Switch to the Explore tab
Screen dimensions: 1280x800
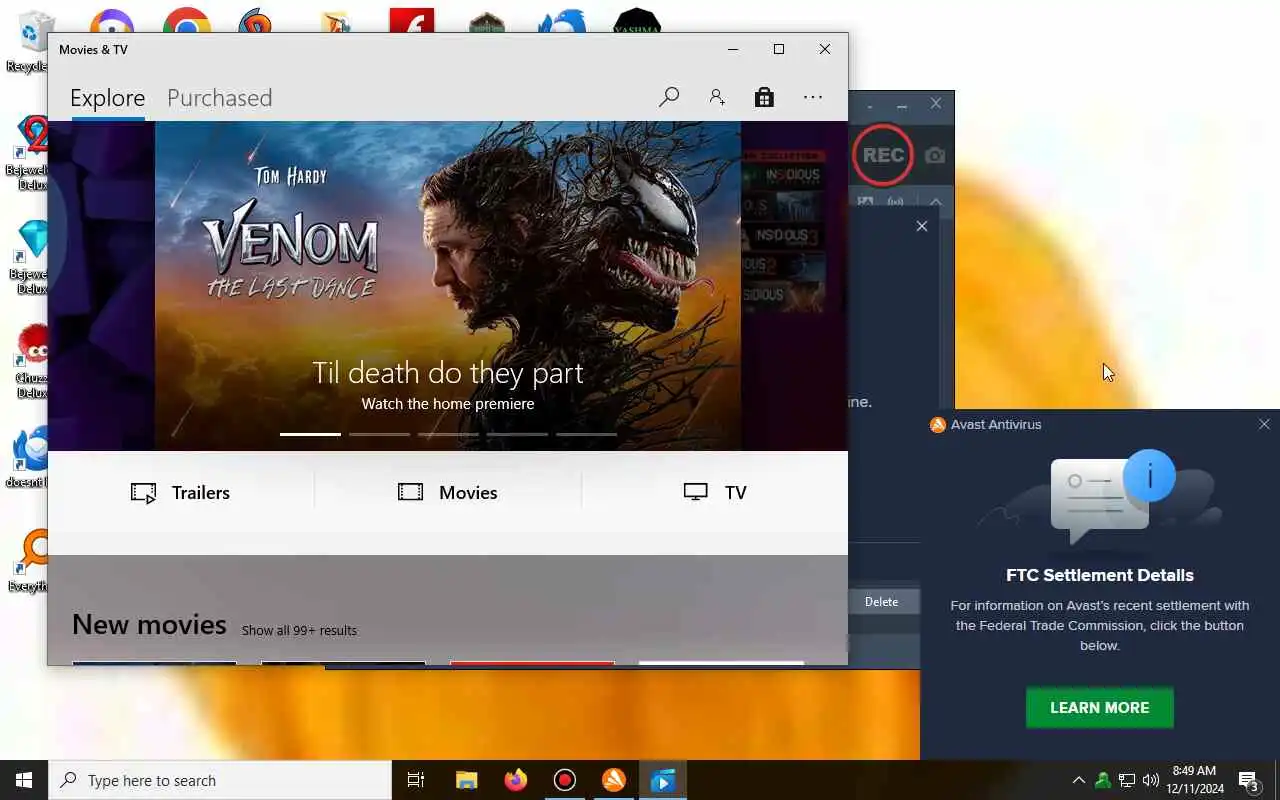click(107, 98)
